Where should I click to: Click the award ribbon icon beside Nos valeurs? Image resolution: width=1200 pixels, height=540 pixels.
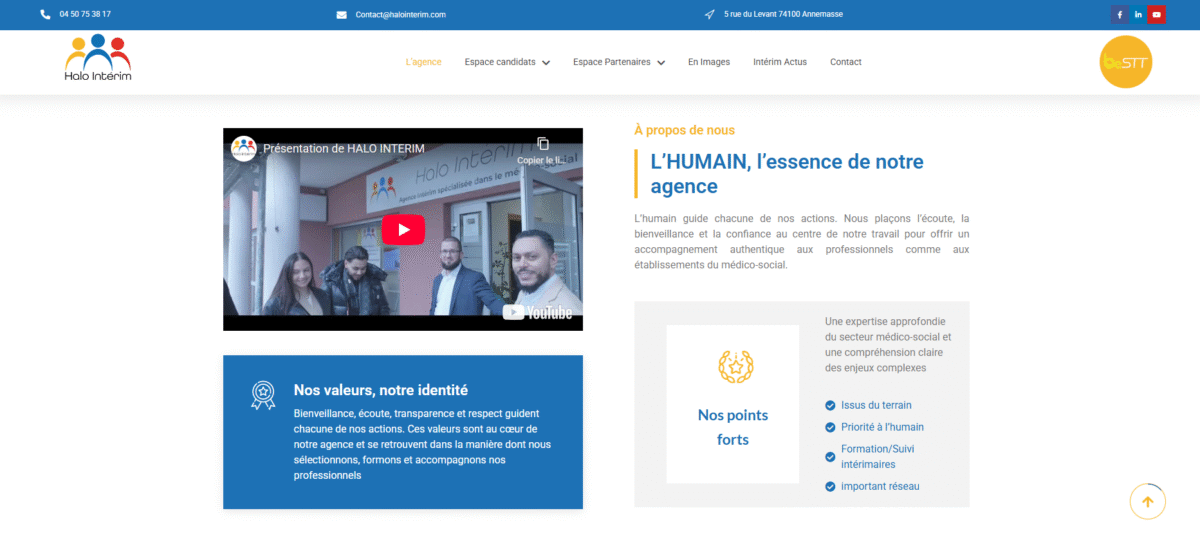(263, 395)
